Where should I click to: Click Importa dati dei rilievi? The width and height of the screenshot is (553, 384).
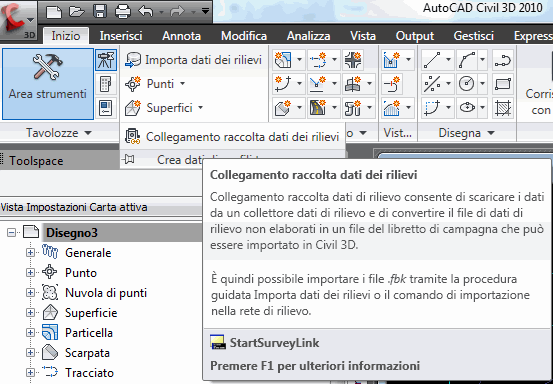[x=193, y=60]
